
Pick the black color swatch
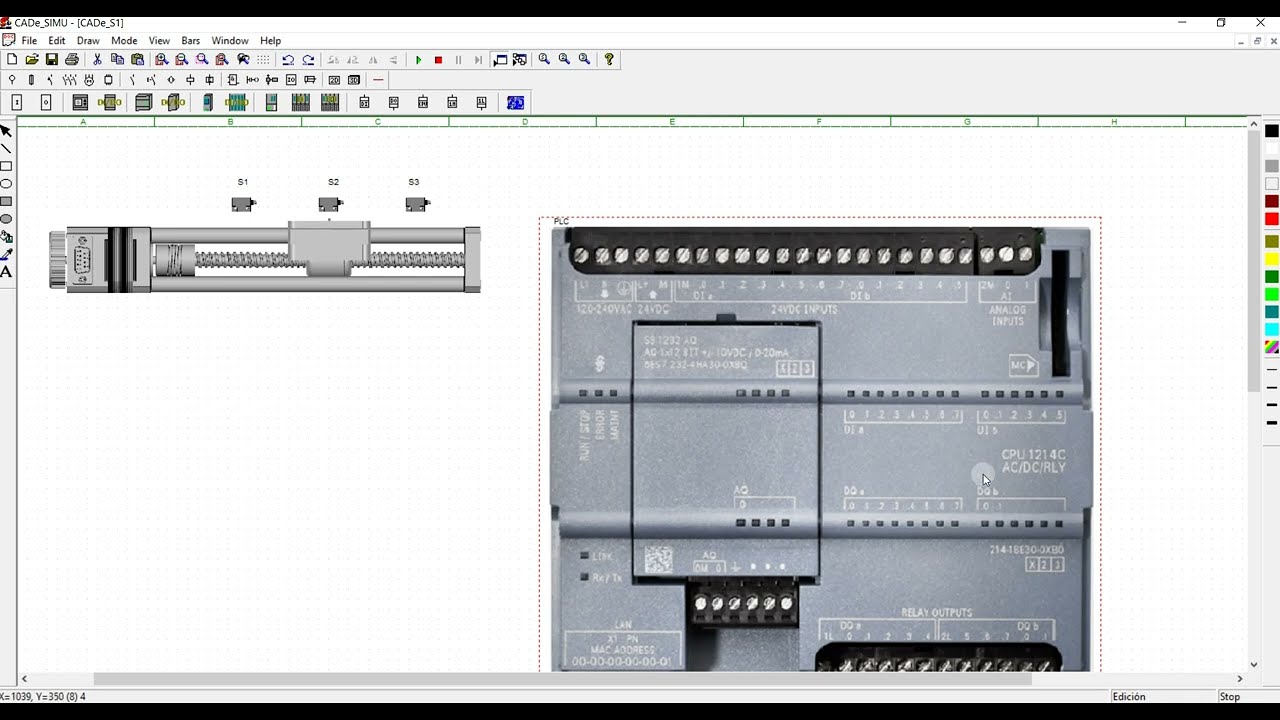click(1272, 131)
